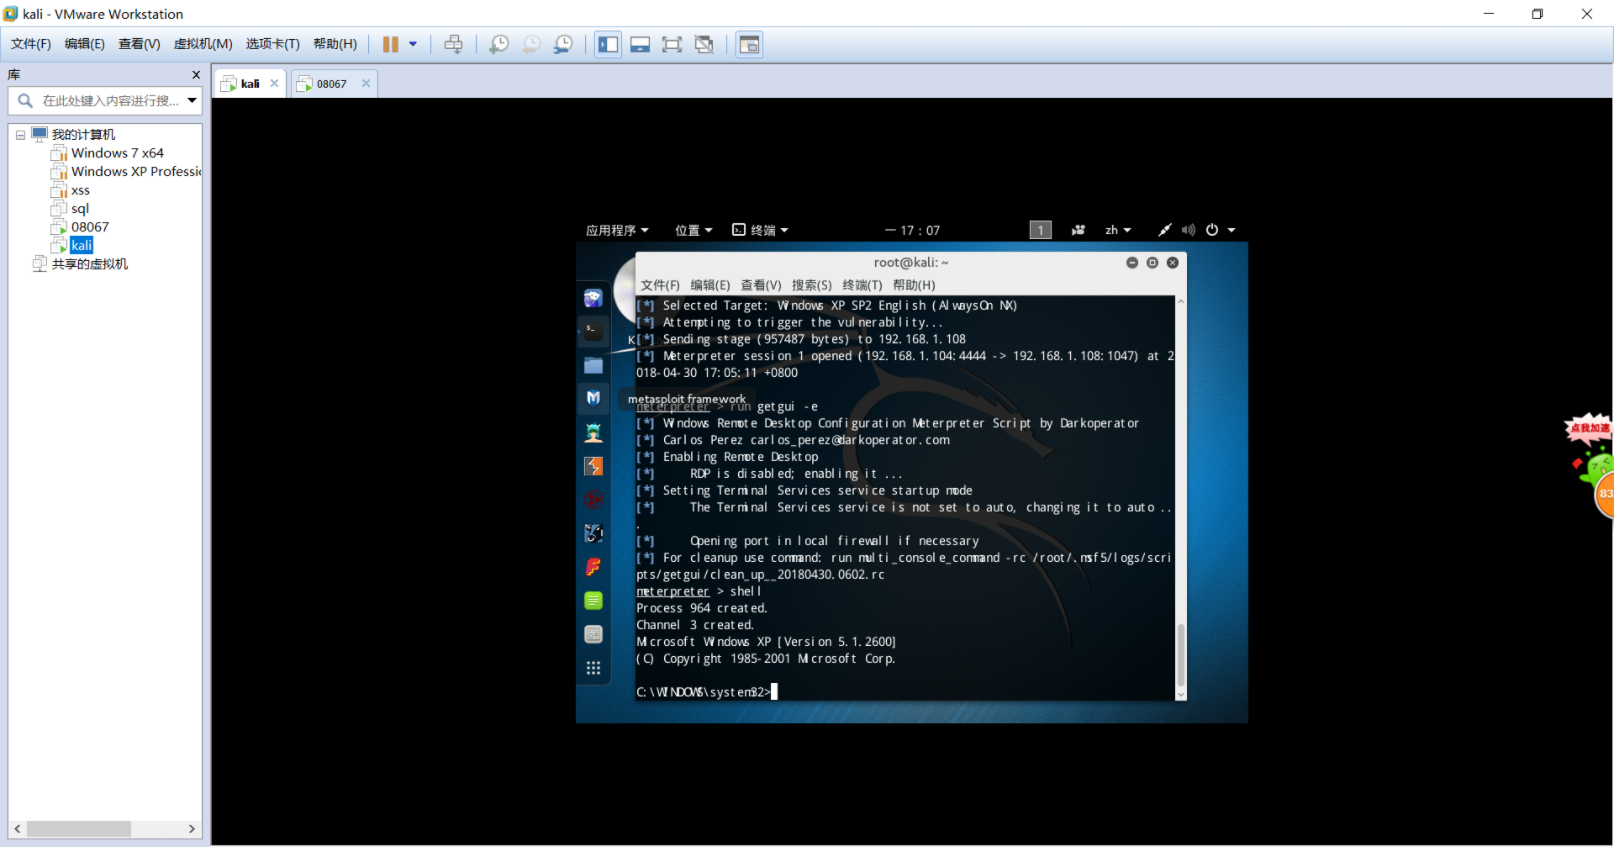1614x847 pixels.
Task: Click the Kali volume speaker icon
Action: click(1188, 230)
